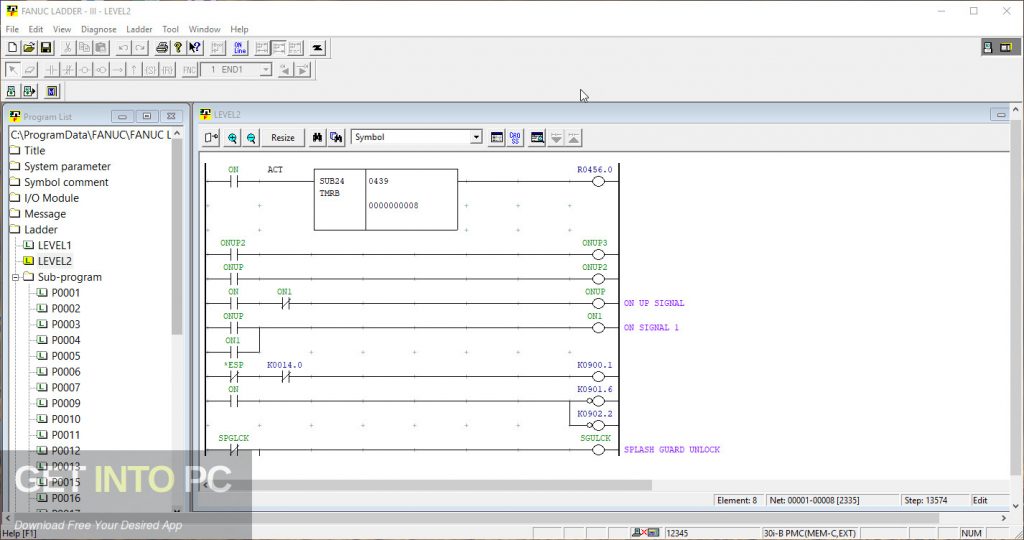
Task: Click the store to PMC arrow icon
Action: click(x=29, y=91)
